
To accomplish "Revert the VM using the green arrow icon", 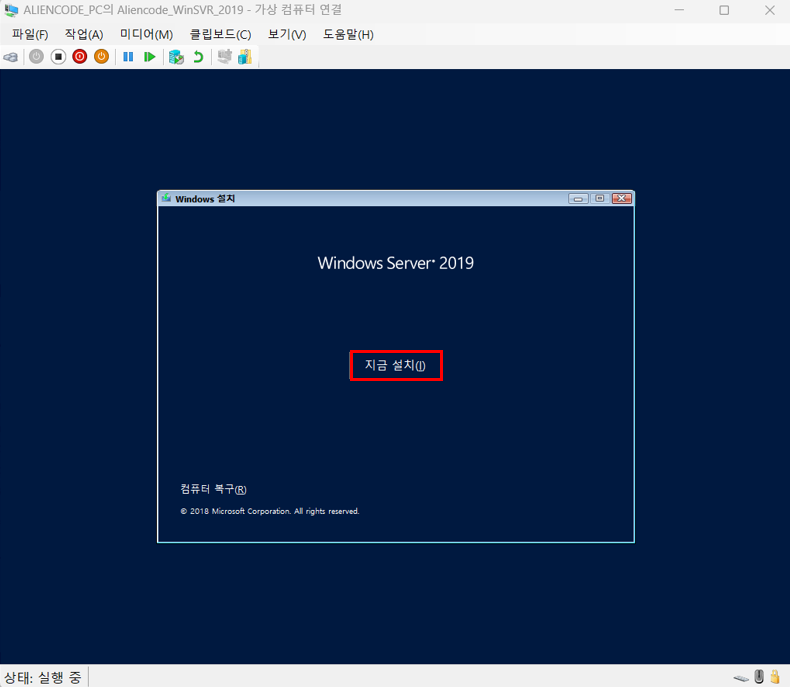I will point(198,57).
